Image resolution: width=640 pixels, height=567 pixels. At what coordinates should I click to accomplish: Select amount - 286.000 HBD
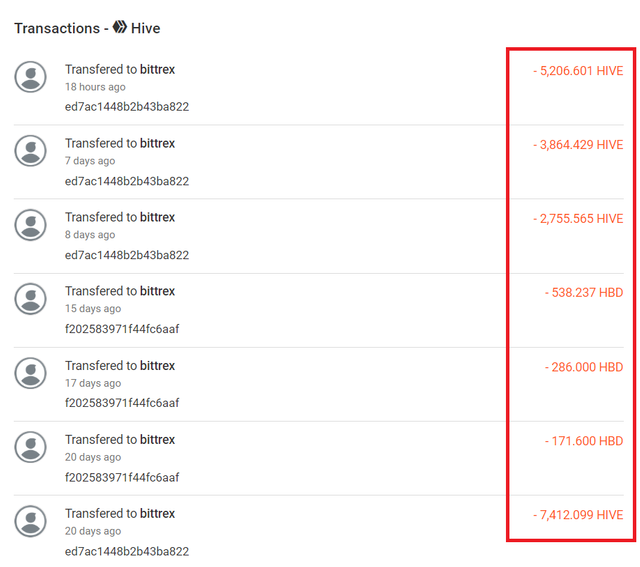pos(584,367)
